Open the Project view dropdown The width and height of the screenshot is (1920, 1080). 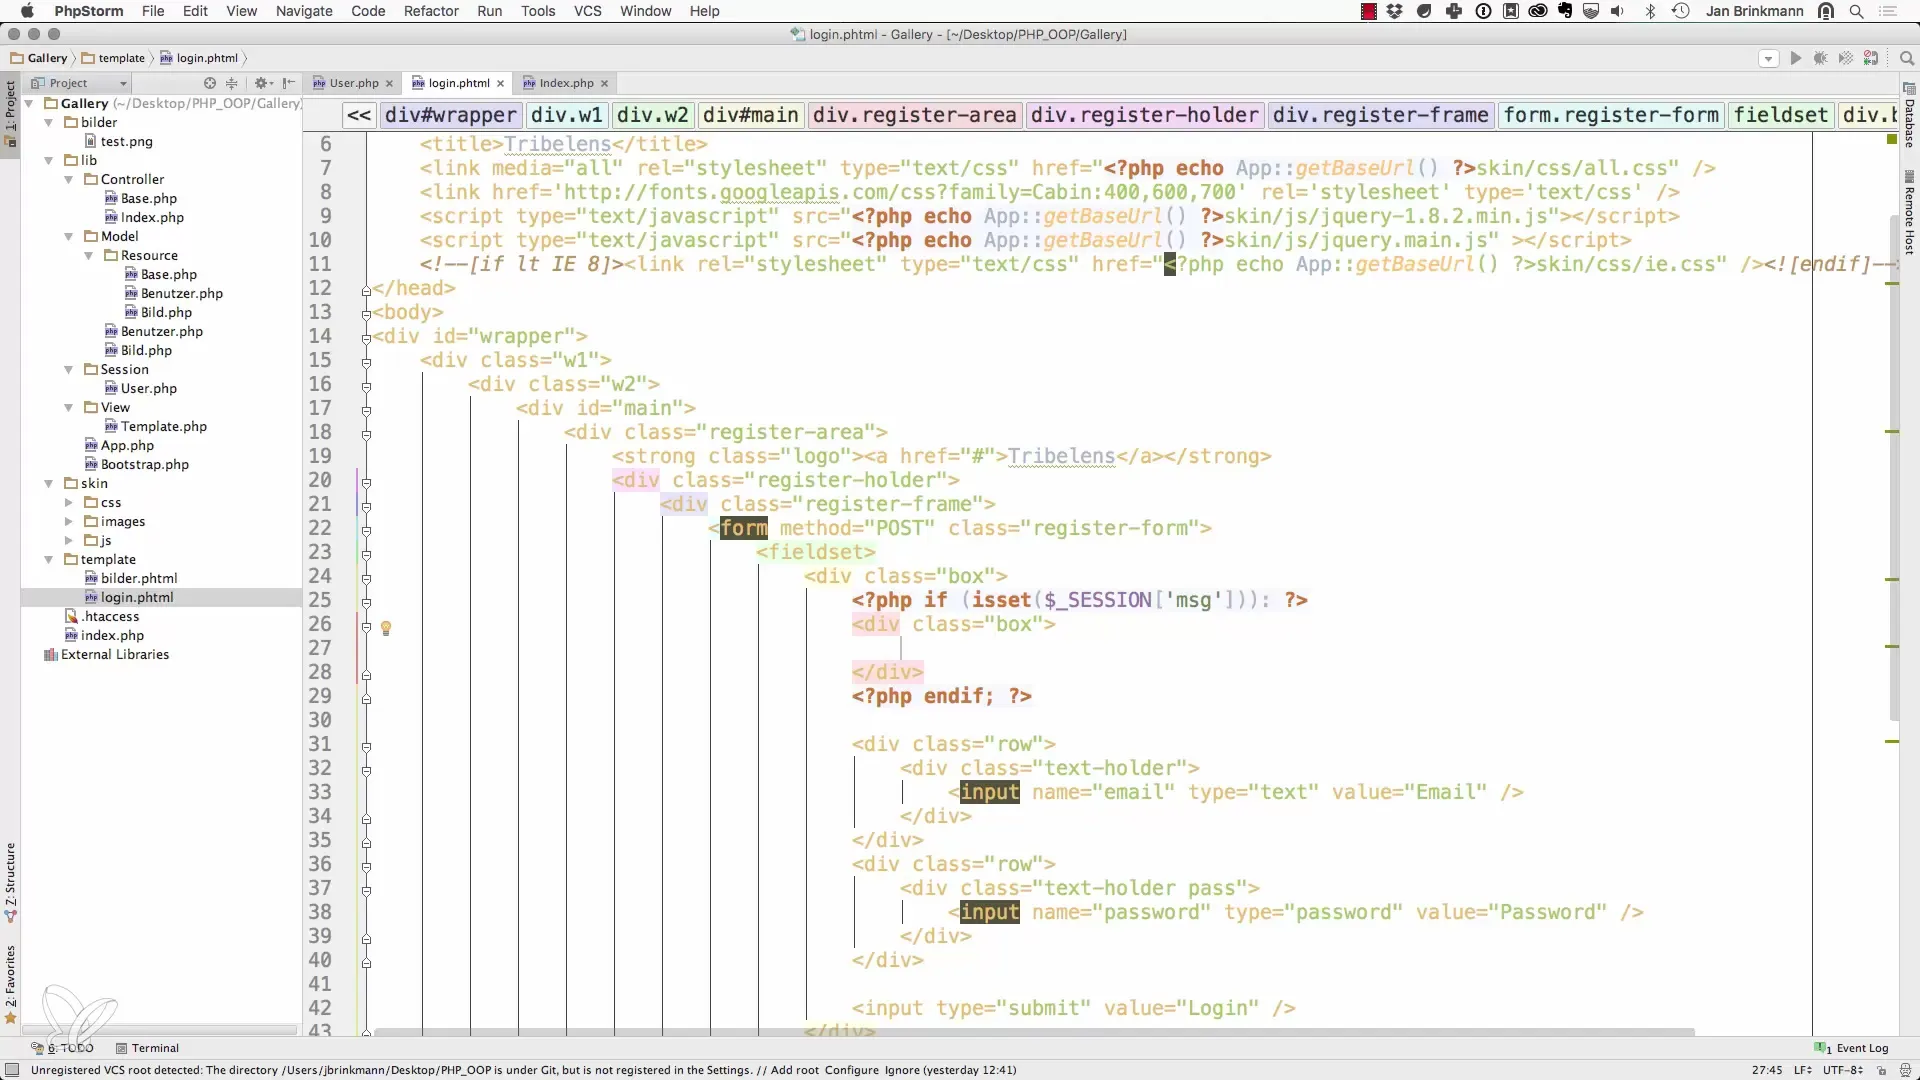coord(79,83)
